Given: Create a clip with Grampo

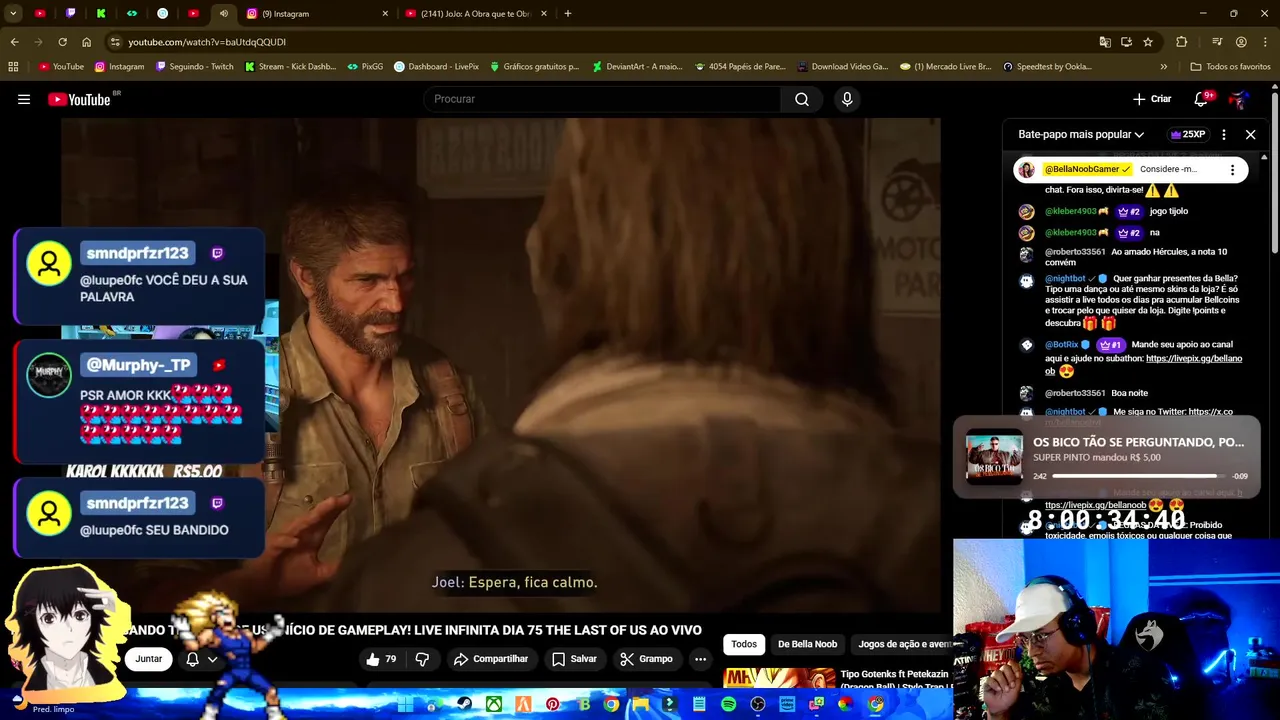Looking at the screenshot, I should [x=646, y=659].
